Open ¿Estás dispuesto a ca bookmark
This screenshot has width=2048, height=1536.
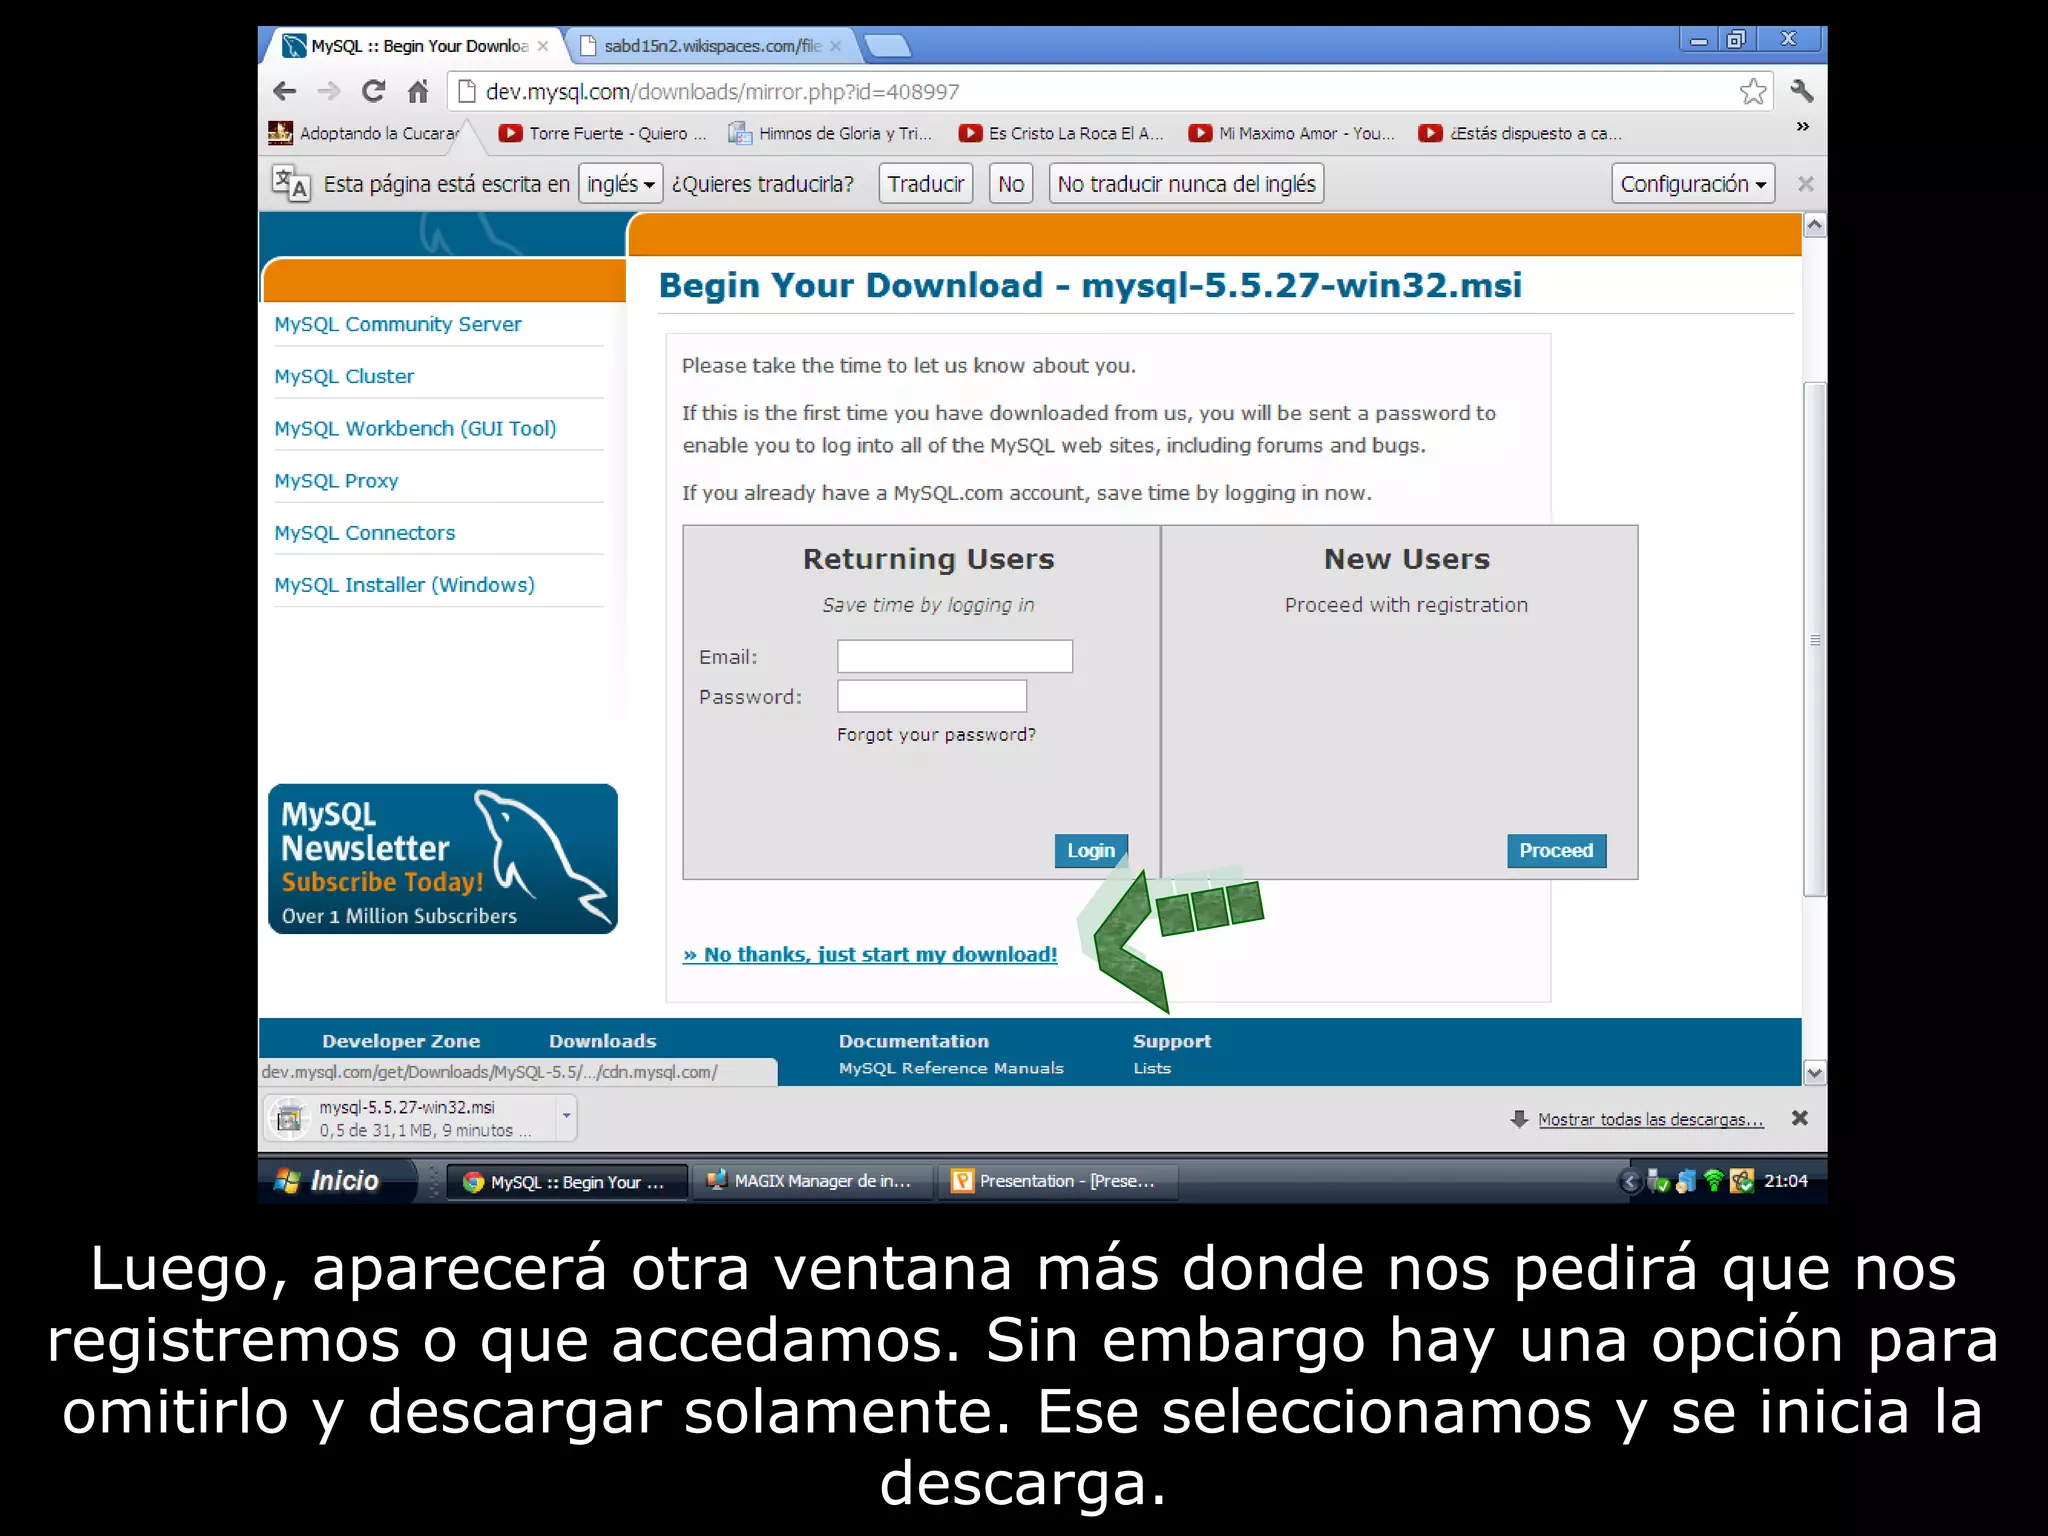point(1520,133)
